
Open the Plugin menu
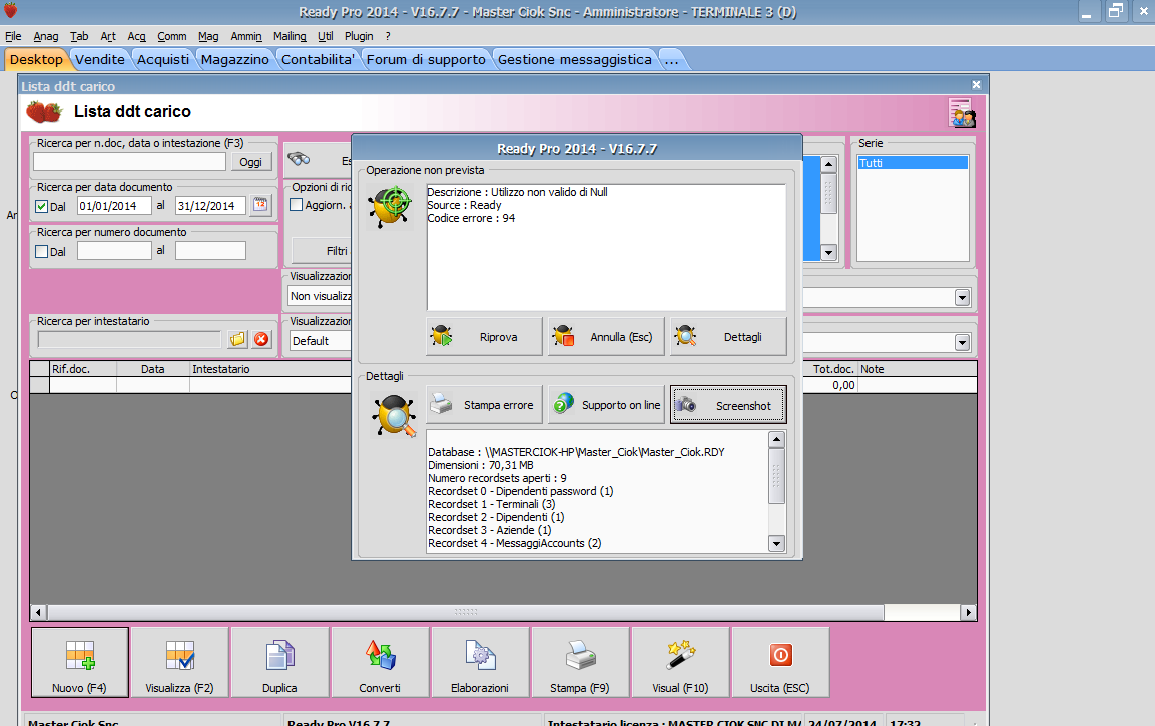[359, 36]
